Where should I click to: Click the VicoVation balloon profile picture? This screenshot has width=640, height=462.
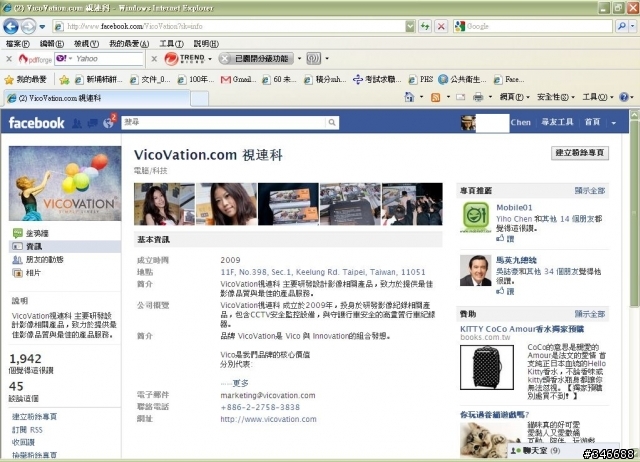[65, 183]
